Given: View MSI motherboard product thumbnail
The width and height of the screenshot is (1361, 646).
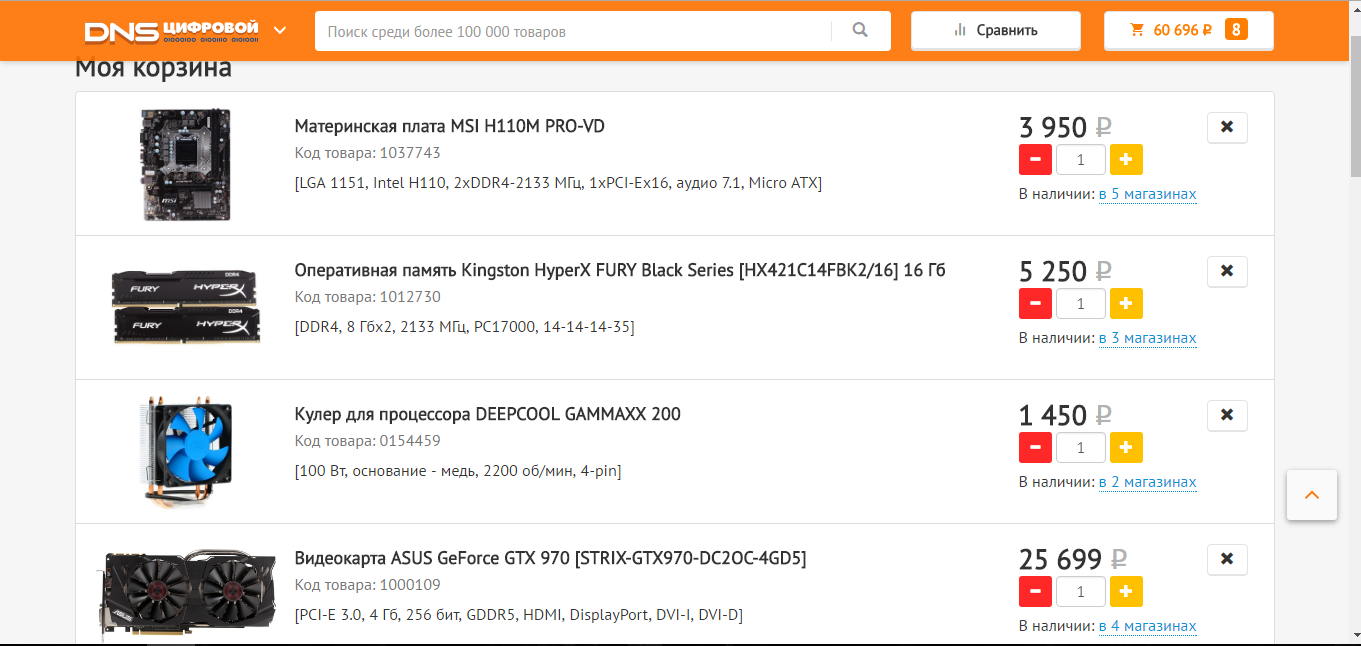Looking at the screenshot, I should tap(186, 164).
